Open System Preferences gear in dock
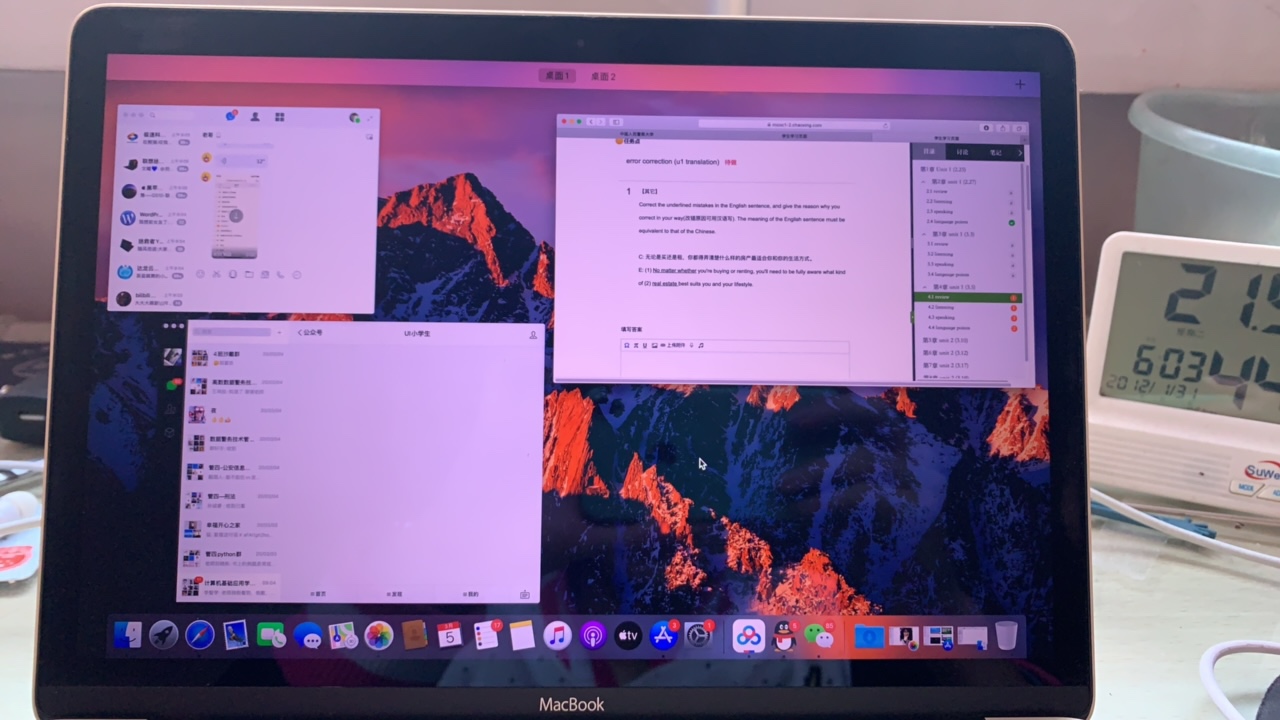This screenshot has height=720, width=1280. (699, 635)
